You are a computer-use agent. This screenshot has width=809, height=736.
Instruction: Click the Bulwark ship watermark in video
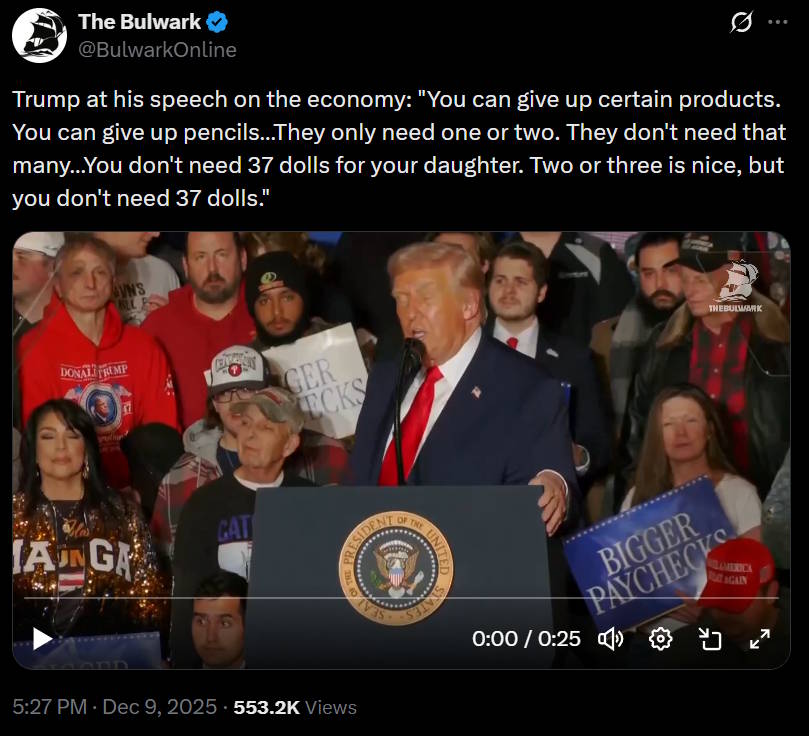click(x=735, y=287)
